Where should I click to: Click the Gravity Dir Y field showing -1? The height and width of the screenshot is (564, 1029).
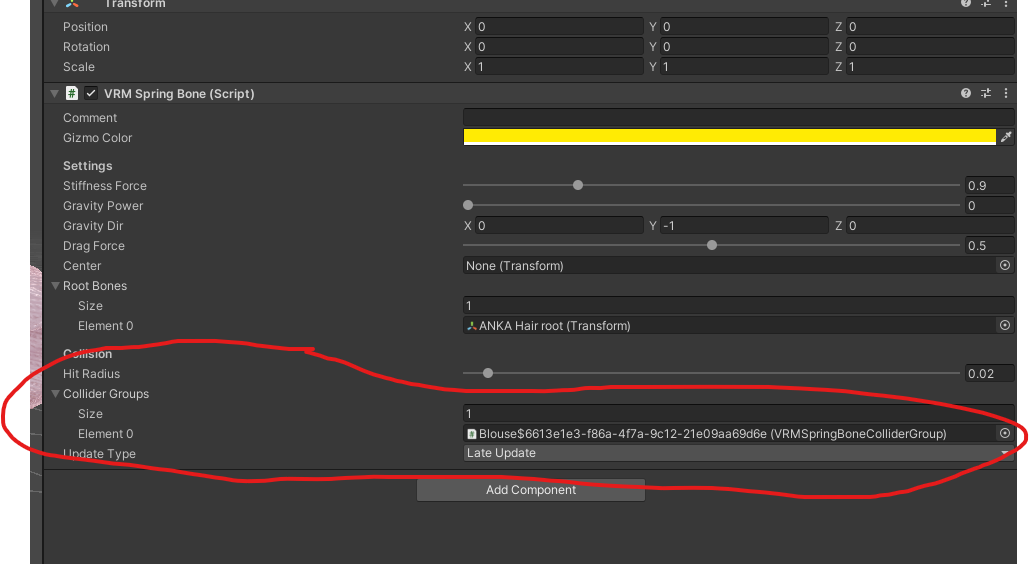[x=744, y=226]
